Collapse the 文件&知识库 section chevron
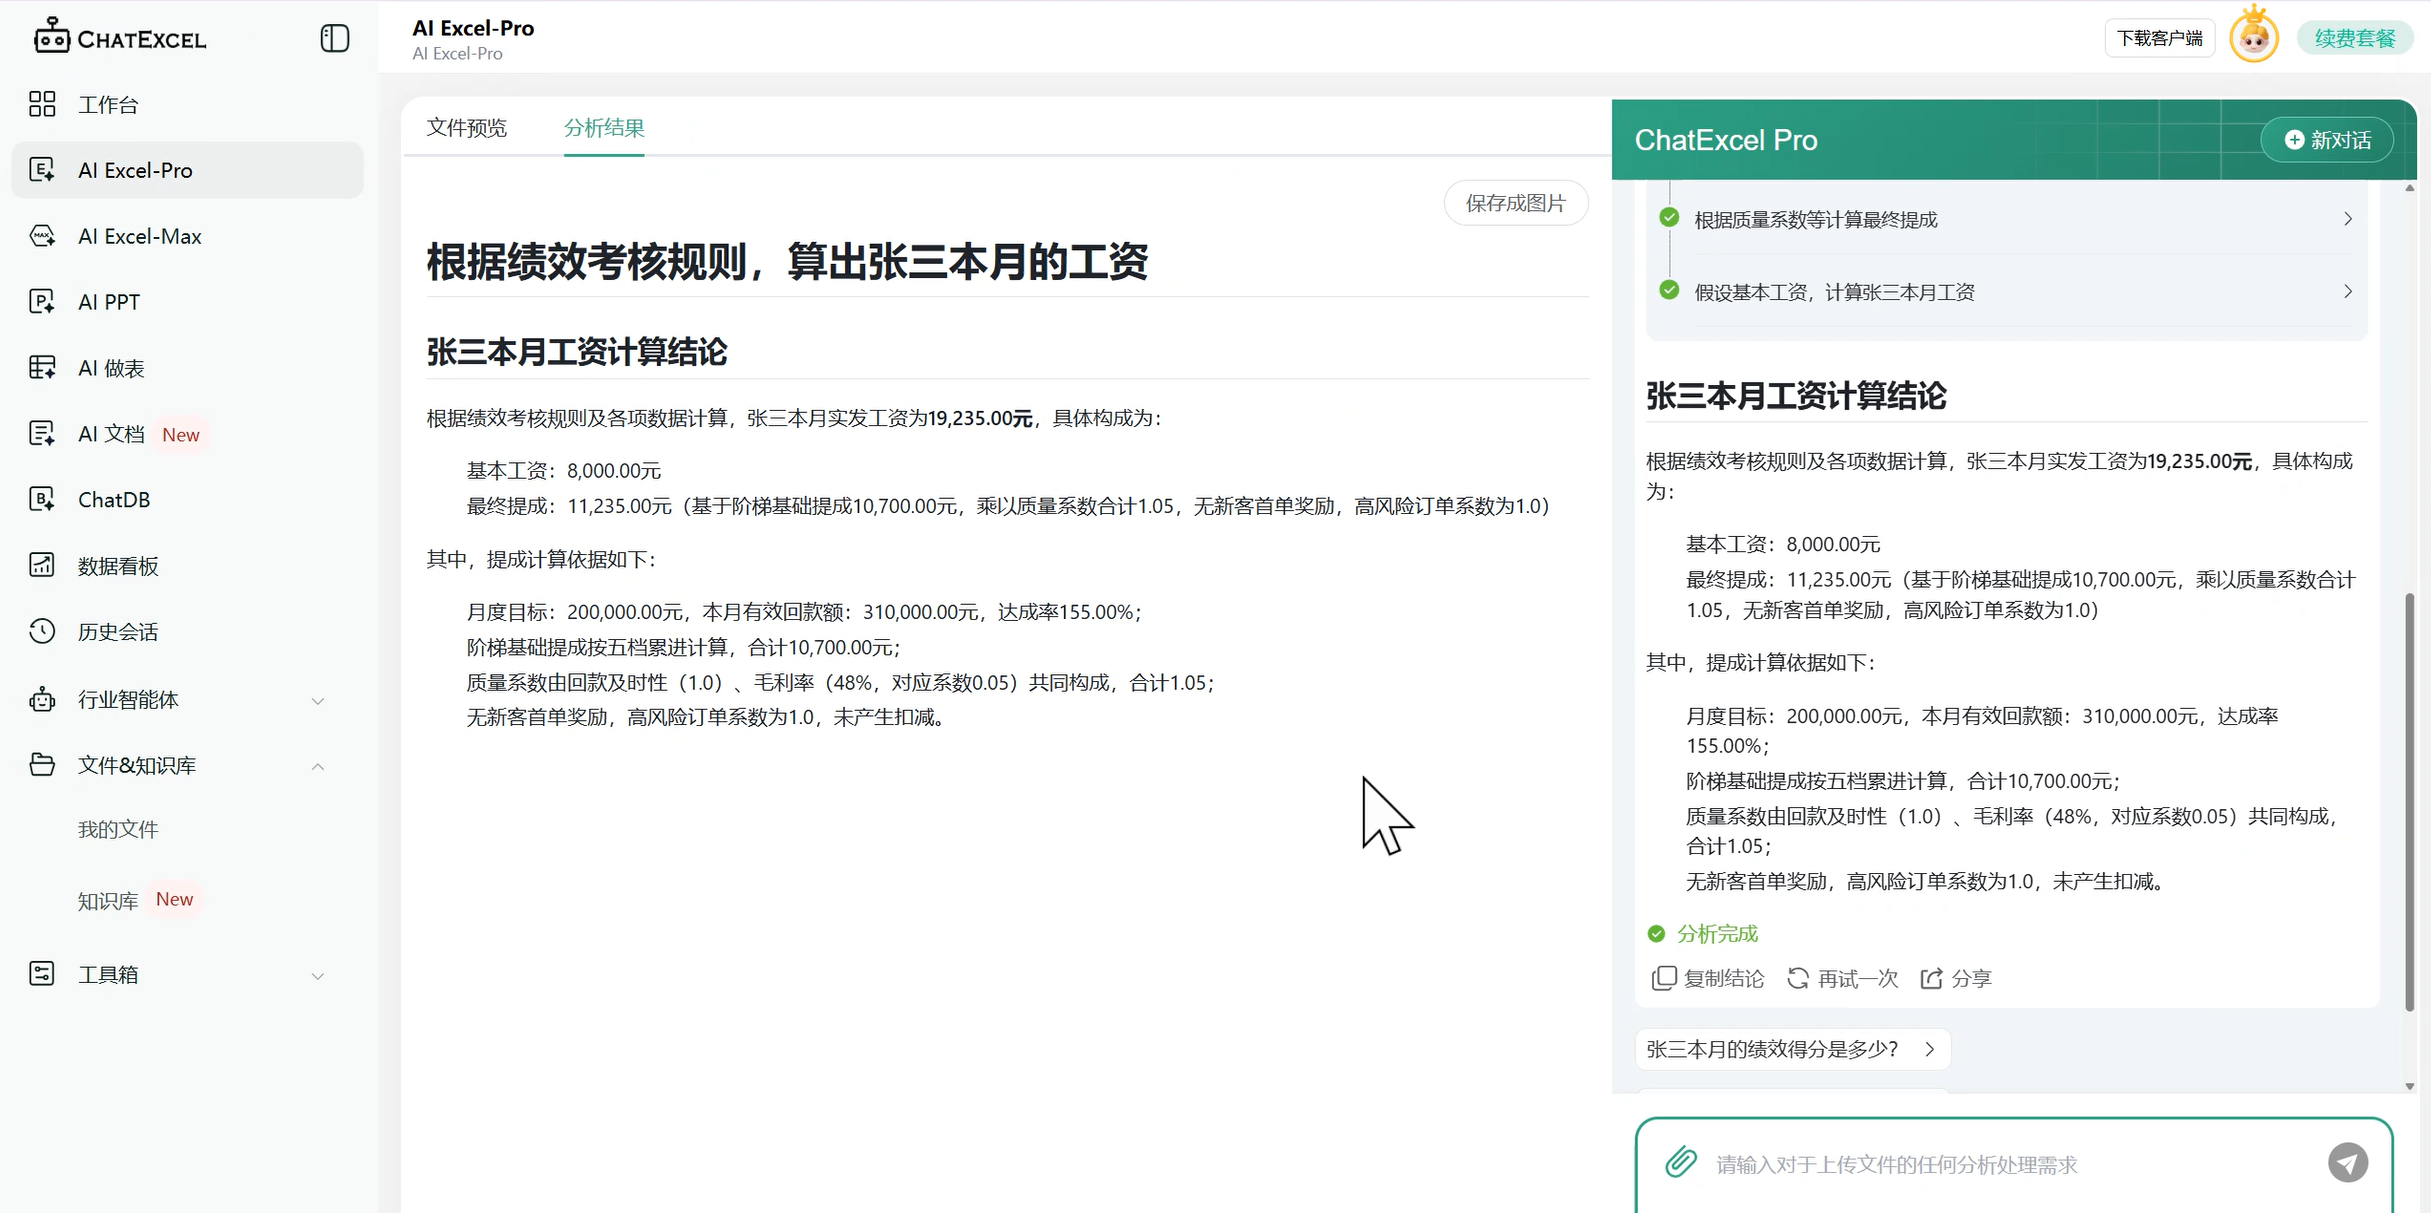Viewport: 2431px width, 1213px height. coord(318,767)
